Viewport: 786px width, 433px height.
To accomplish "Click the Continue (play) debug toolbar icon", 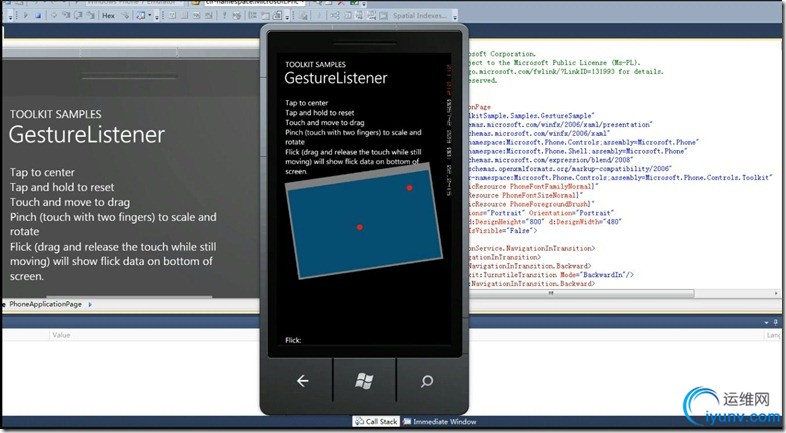I will coord(26,16).
